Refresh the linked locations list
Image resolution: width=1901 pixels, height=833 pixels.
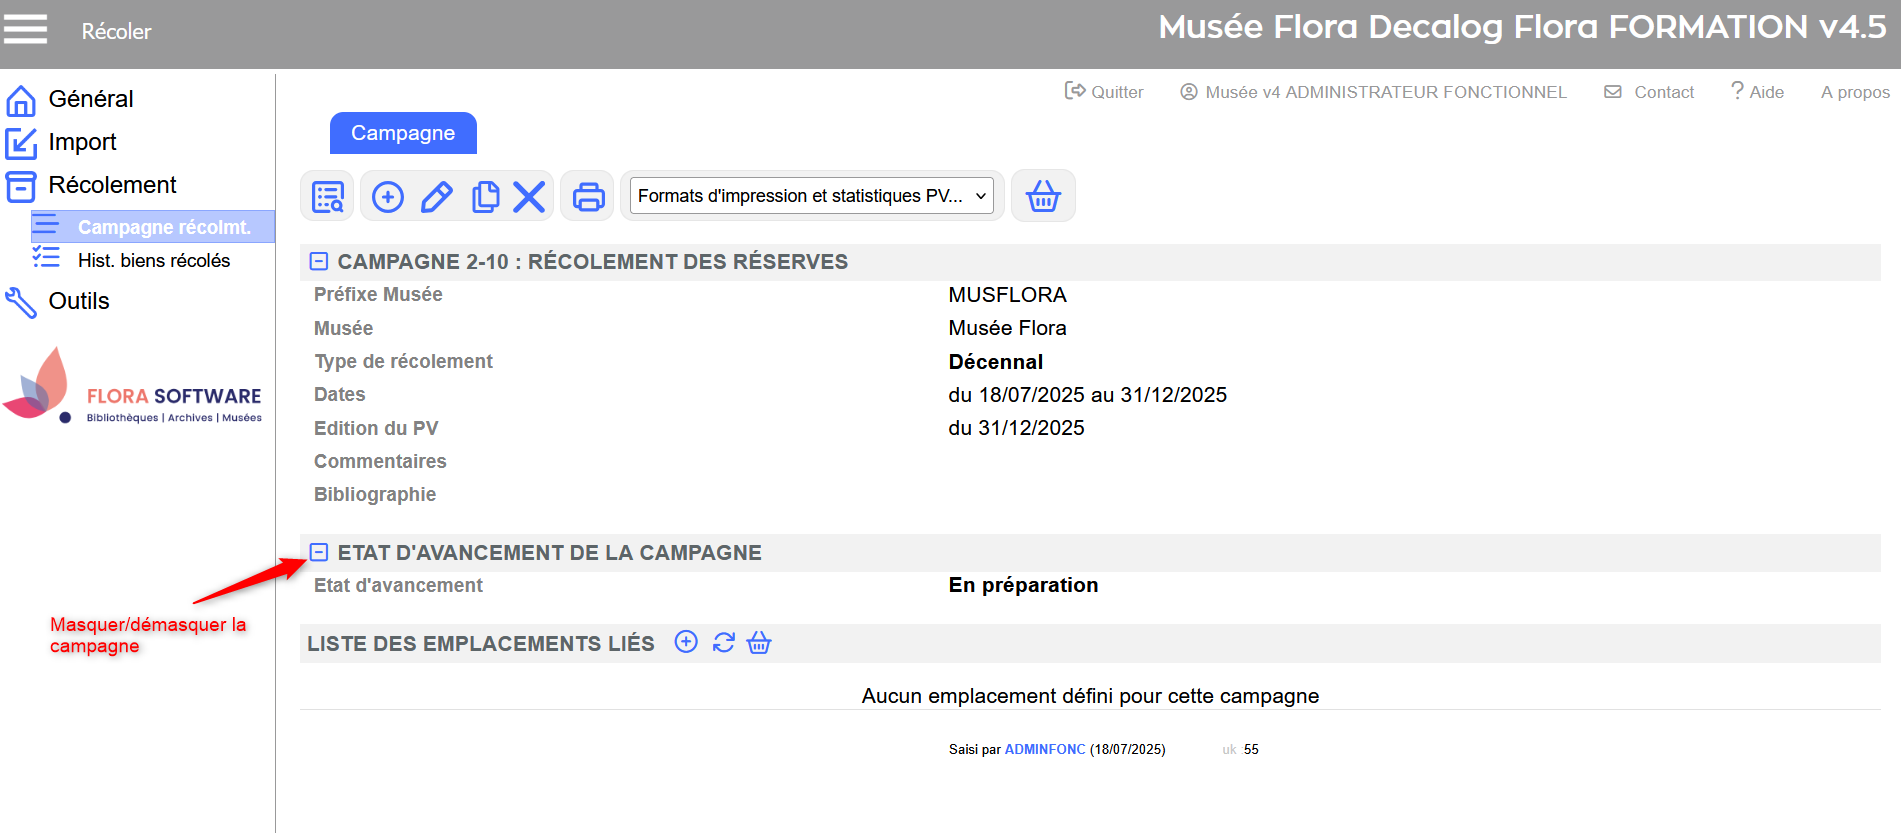pos(723,642)
